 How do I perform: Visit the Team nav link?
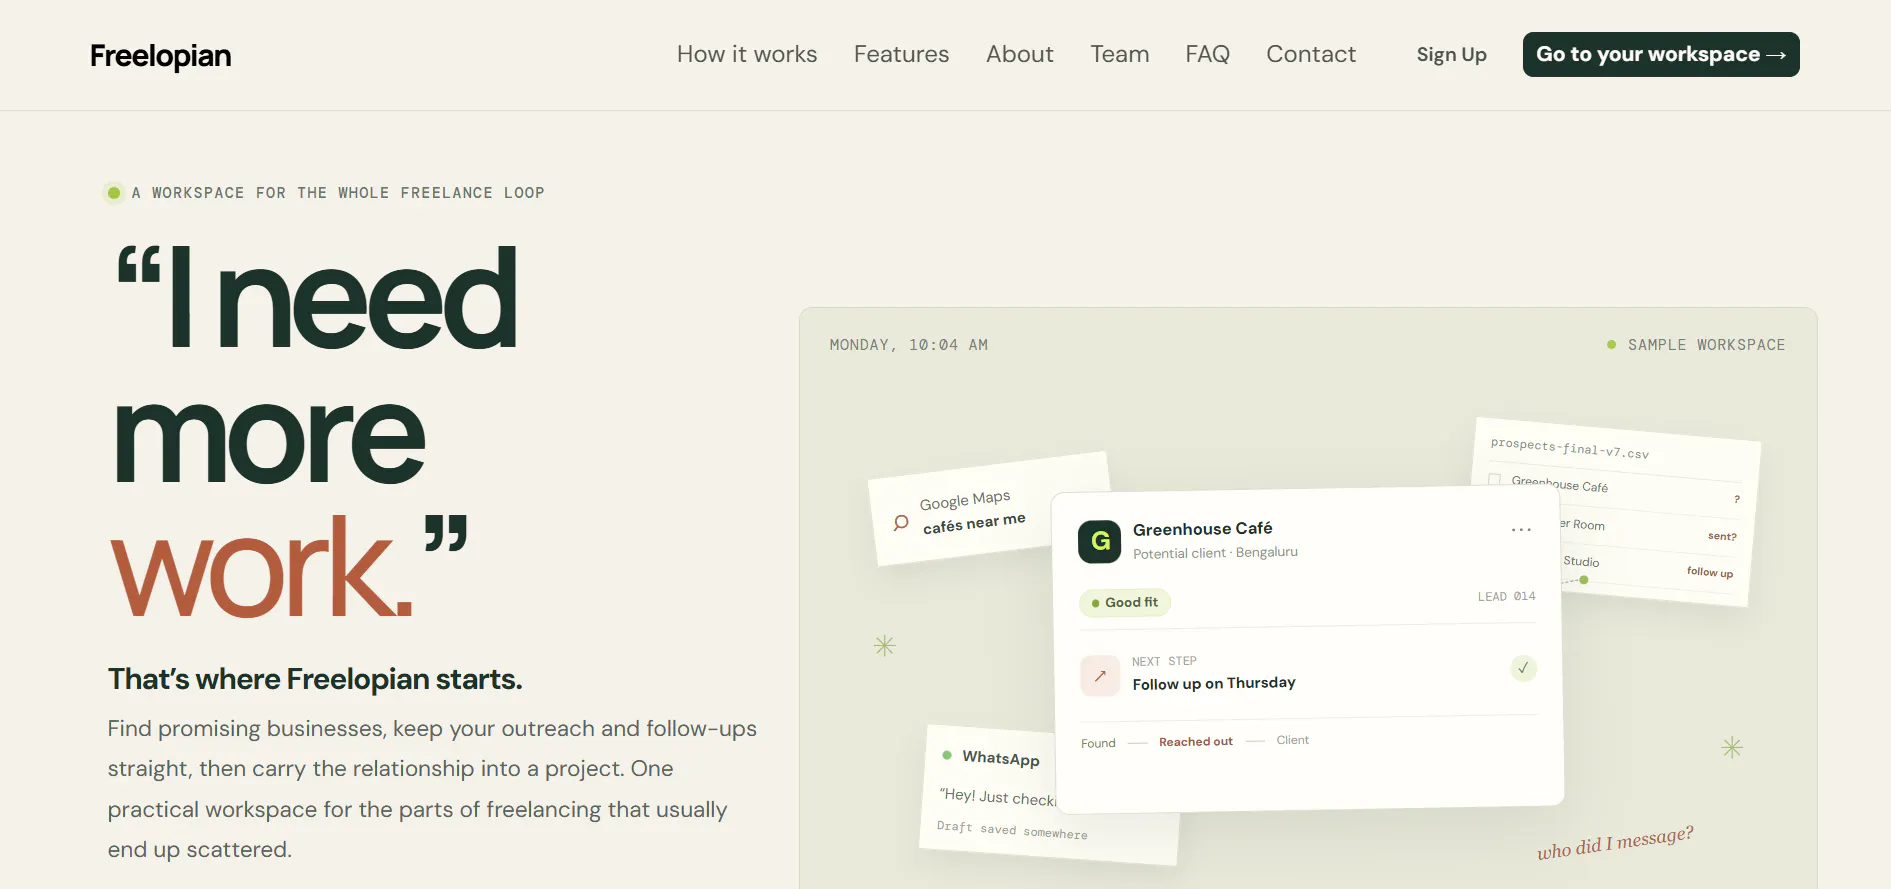click(x=1119, y=54)
